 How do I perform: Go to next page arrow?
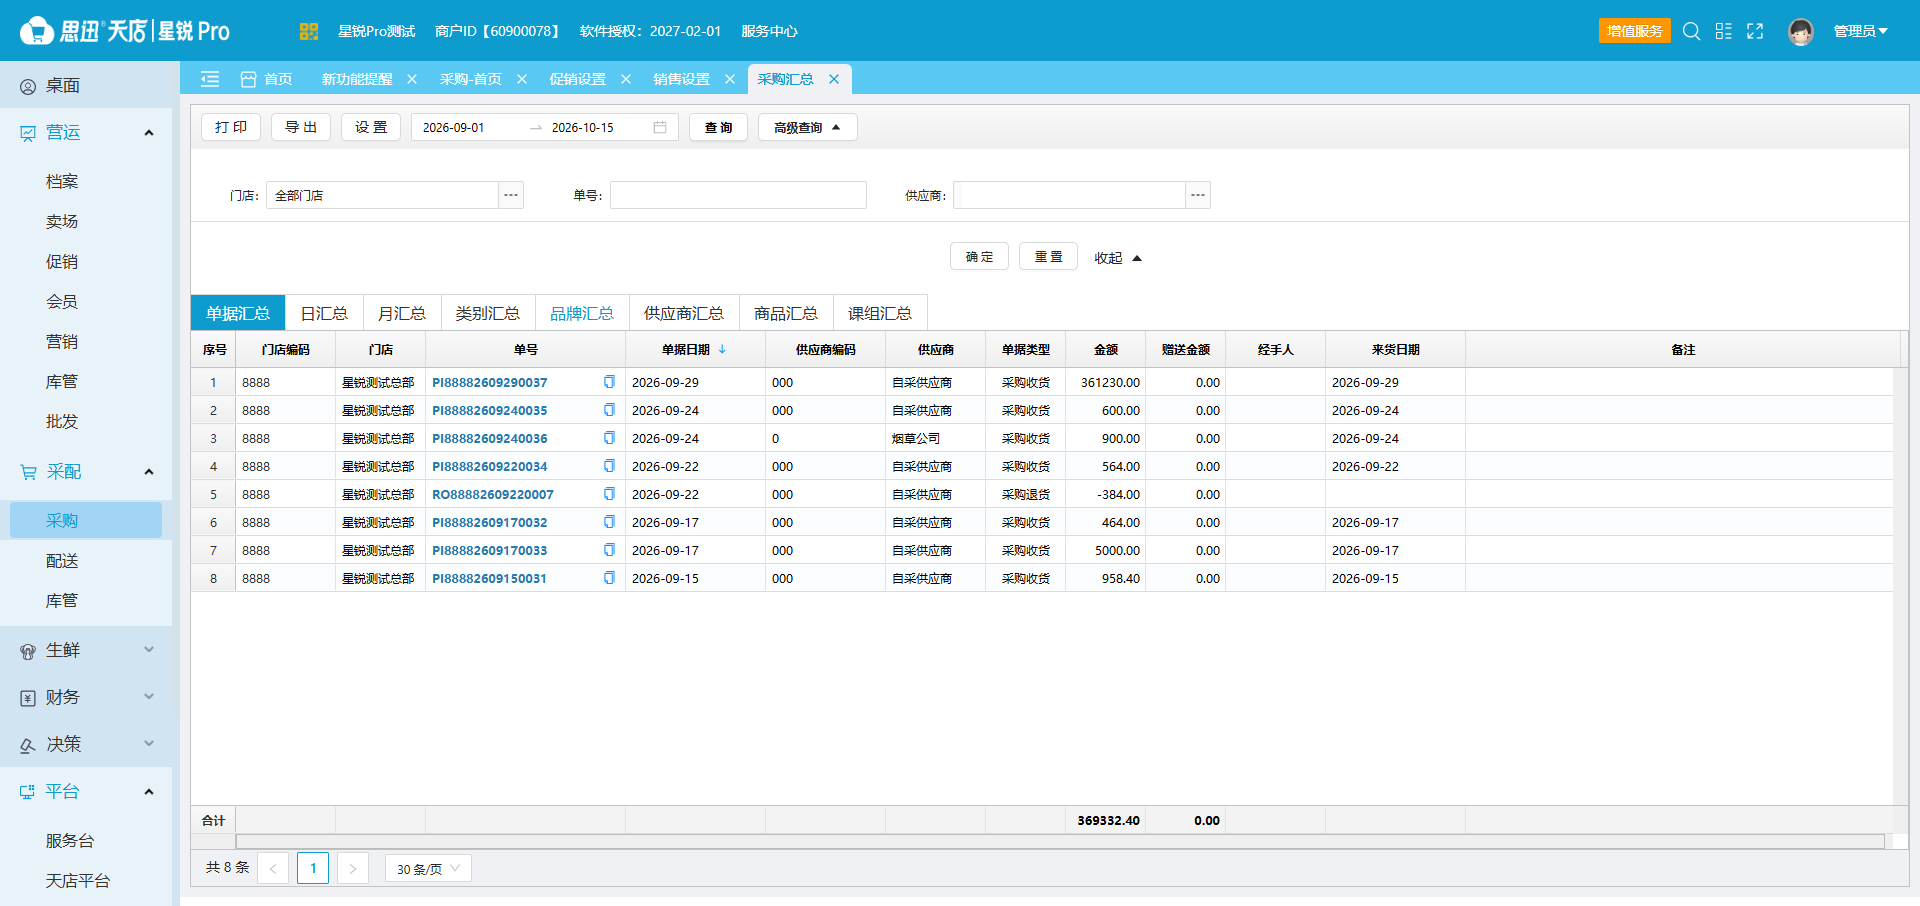[x=353, y=868]
